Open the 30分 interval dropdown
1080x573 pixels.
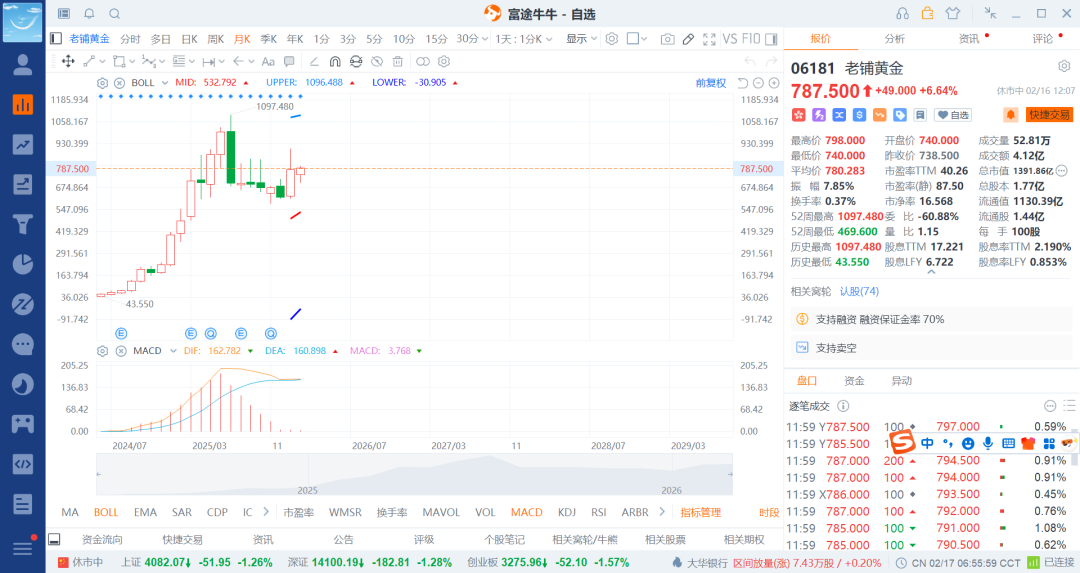coord(472,39)
